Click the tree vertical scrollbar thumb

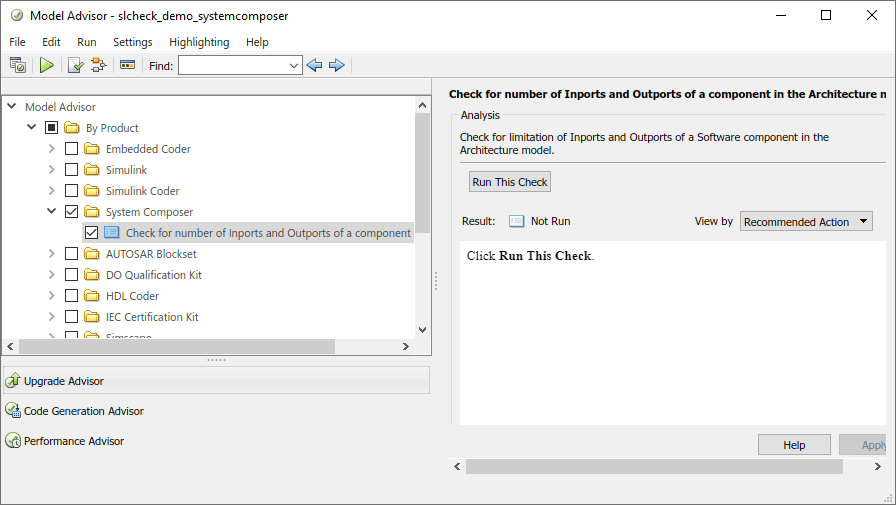tap(422, 173)
